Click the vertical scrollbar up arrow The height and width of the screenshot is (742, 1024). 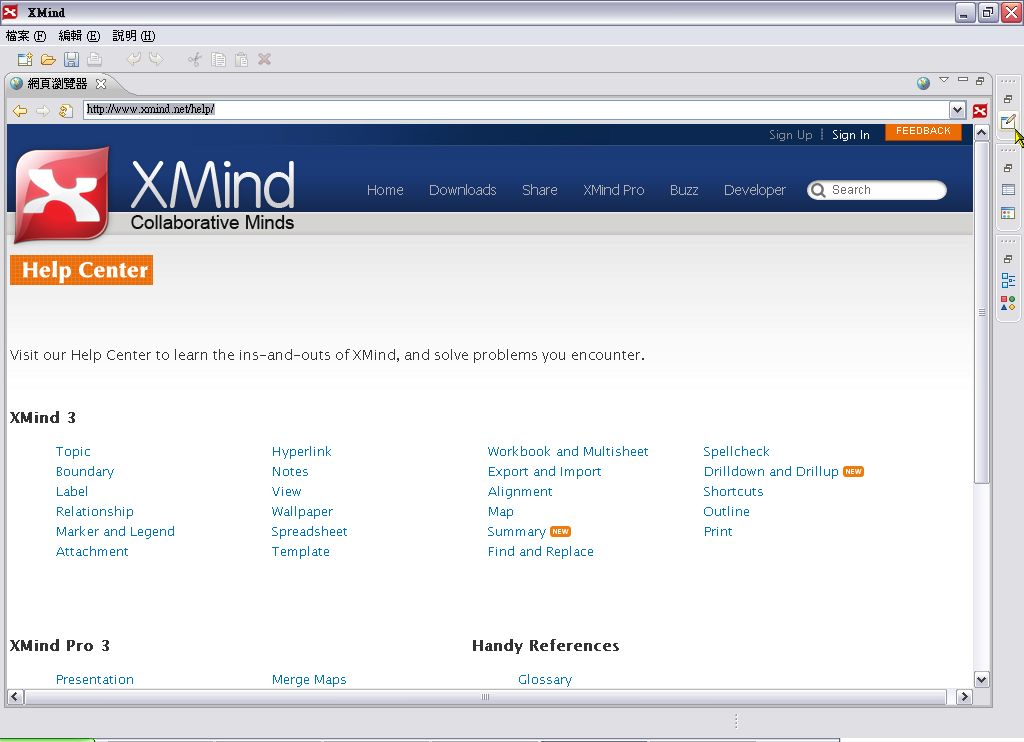coord(981,133)
